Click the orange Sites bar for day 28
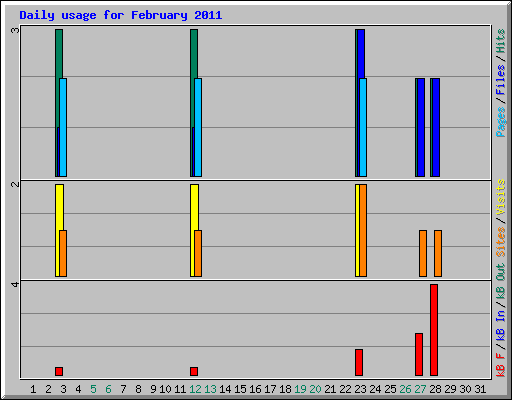Screen dimensions: 512x400 (438, 253)
